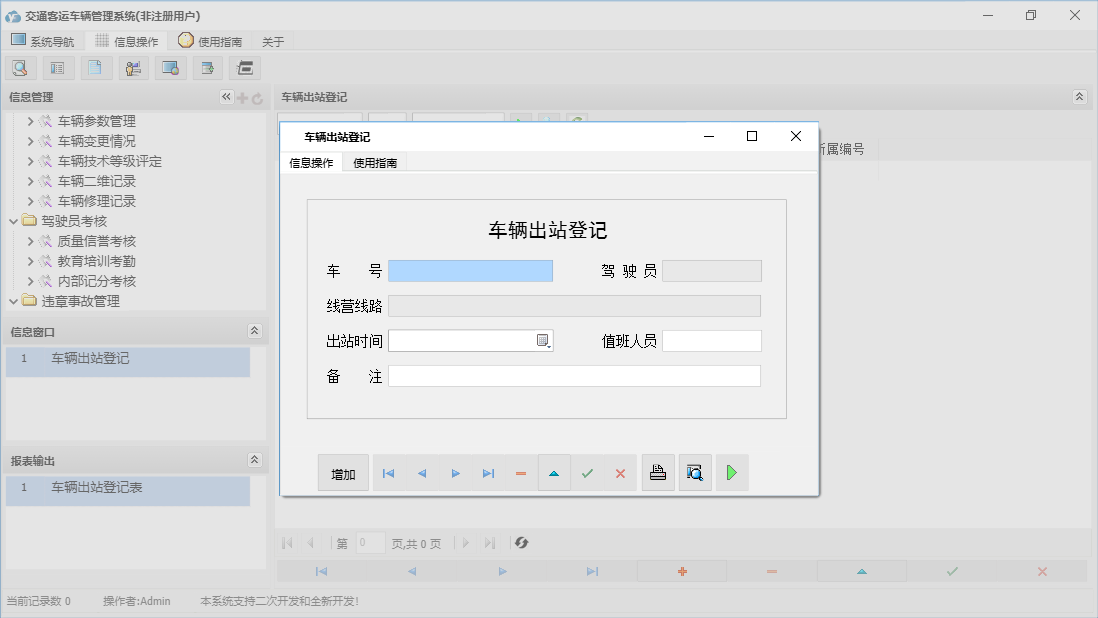Image resolution: width=1098 pixels, height=618 pixels.
Task: Collapse the 驾驶员考核 folder
Action: pos(15,221)
